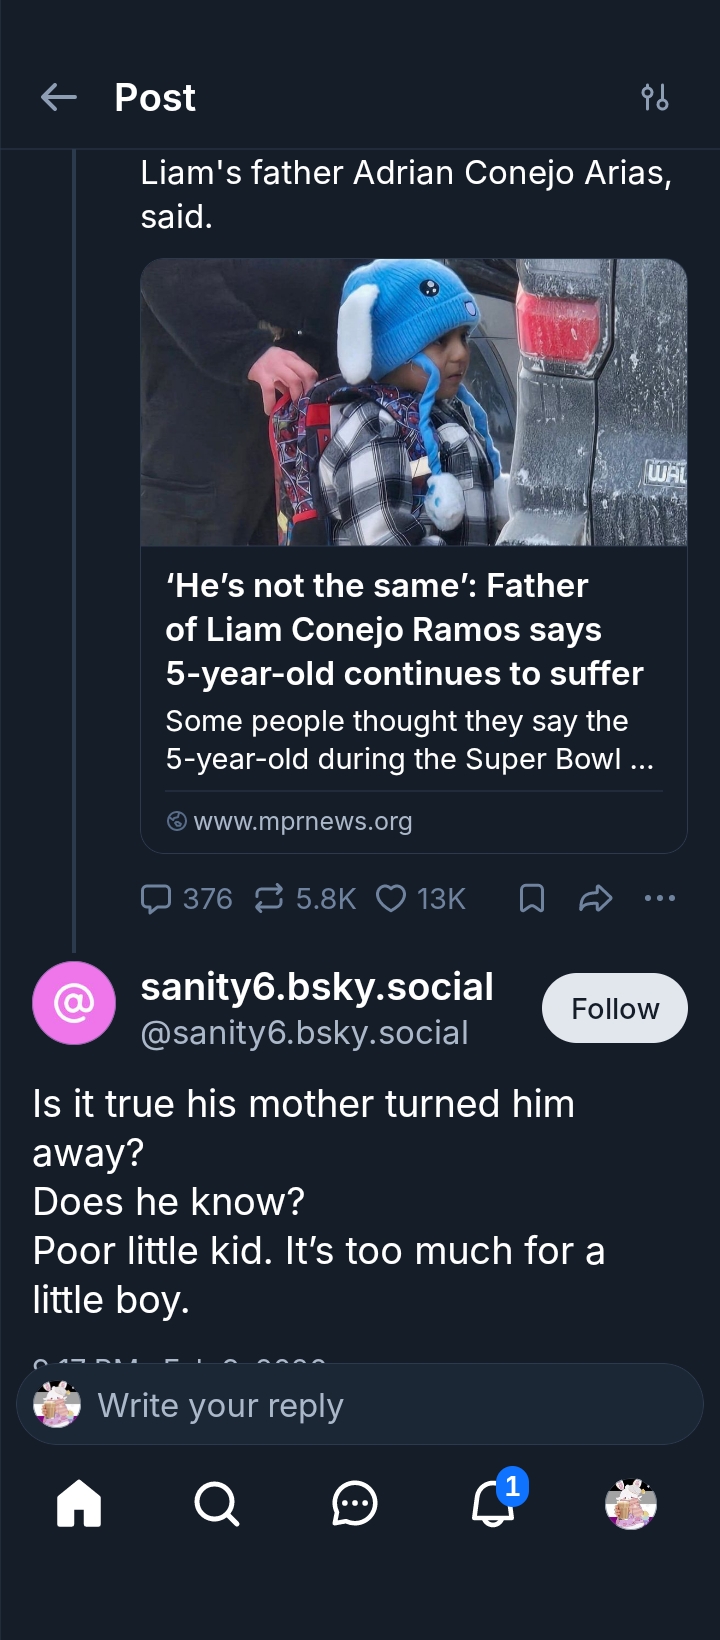Open the www.mprnews.org link
Viewport: 720px width, 1640px height.
pos(302,821)
